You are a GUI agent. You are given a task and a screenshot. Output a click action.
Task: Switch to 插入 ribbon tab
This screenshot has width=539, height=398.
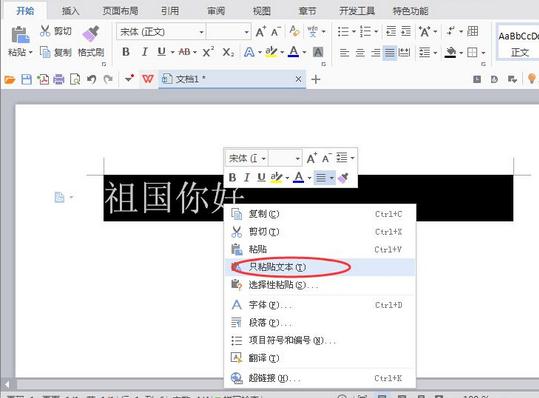70,11
